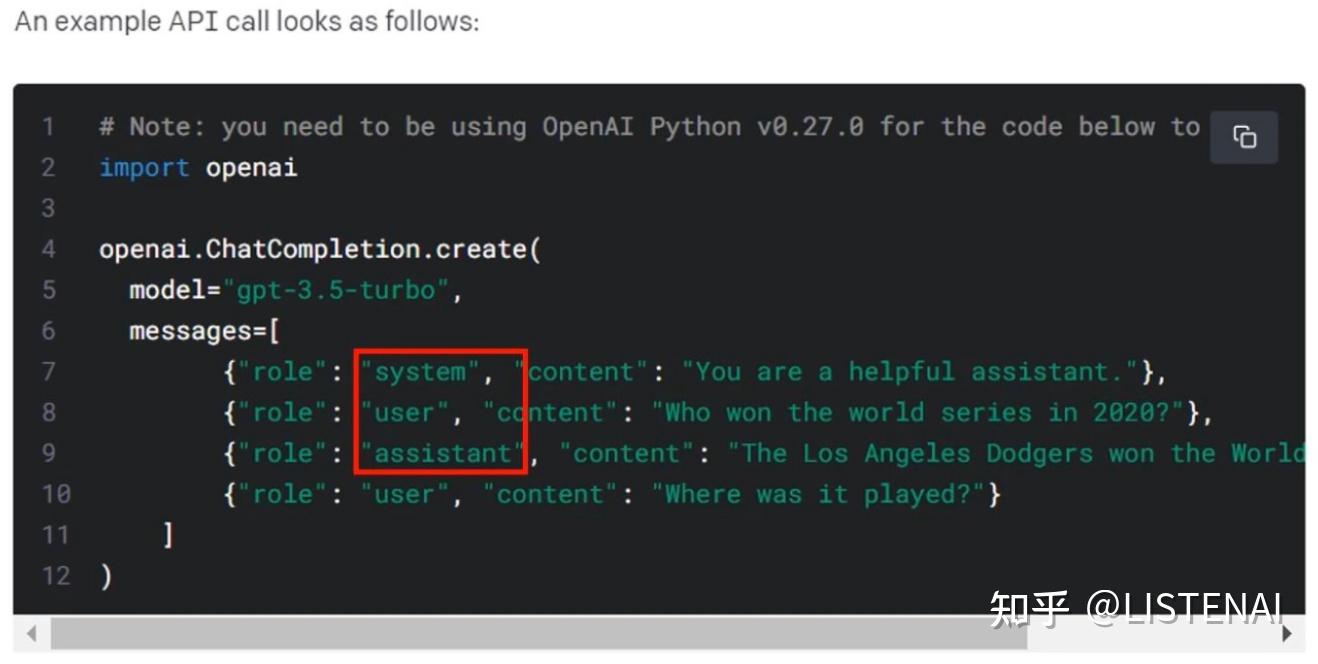Click the messages= parameter on line 6
Image resolution: width=1318 pixels, height=664 pixels.
[x=203, y=331]
